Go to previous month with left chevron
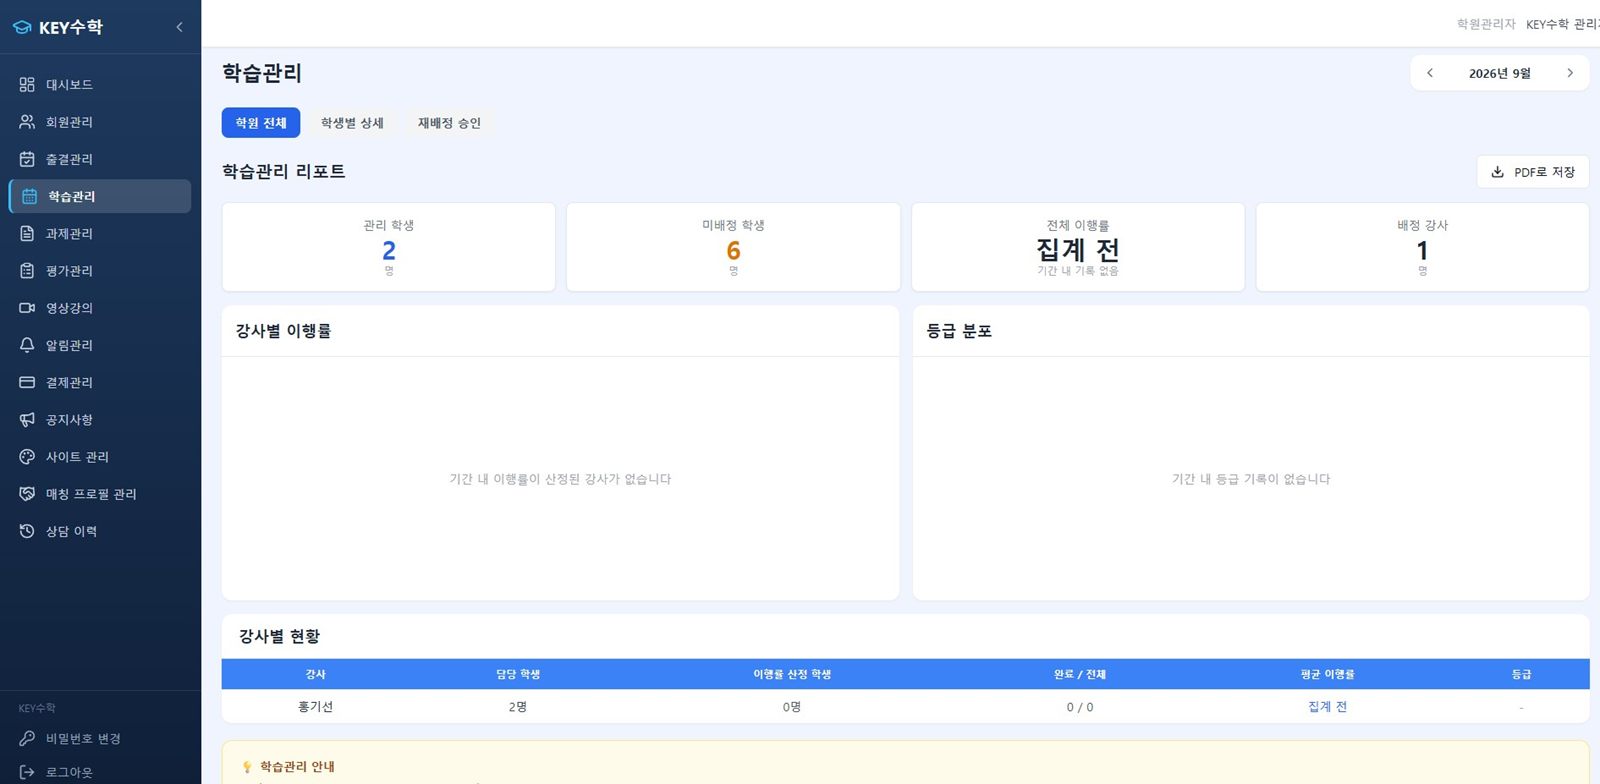Viewport: 1600px width, 784px height. [x=1430, y=73]
